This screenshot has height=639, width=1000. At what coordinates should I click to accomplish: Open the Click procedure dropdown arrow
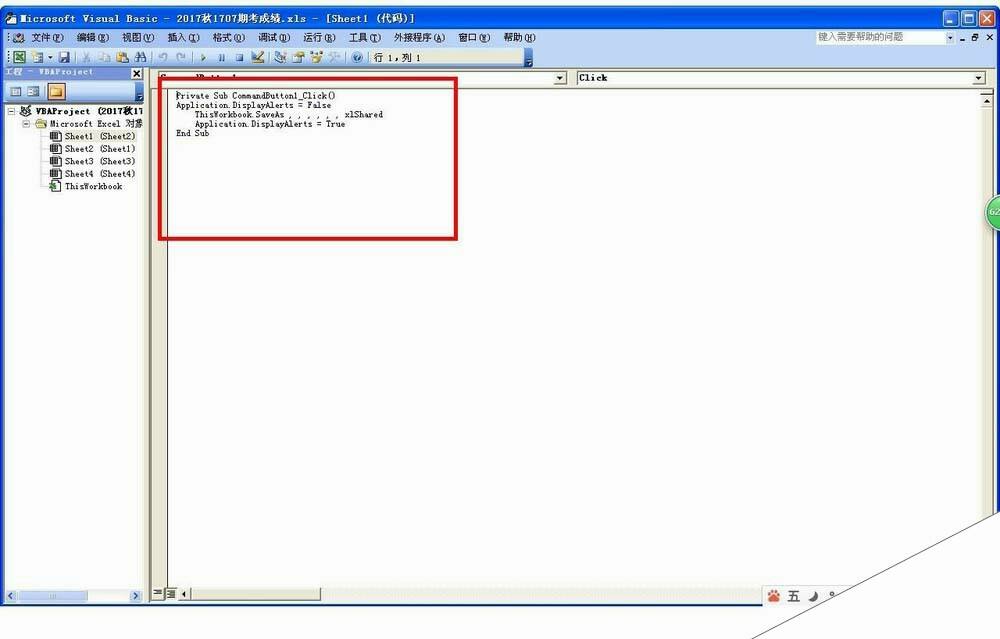pos(978,78)
